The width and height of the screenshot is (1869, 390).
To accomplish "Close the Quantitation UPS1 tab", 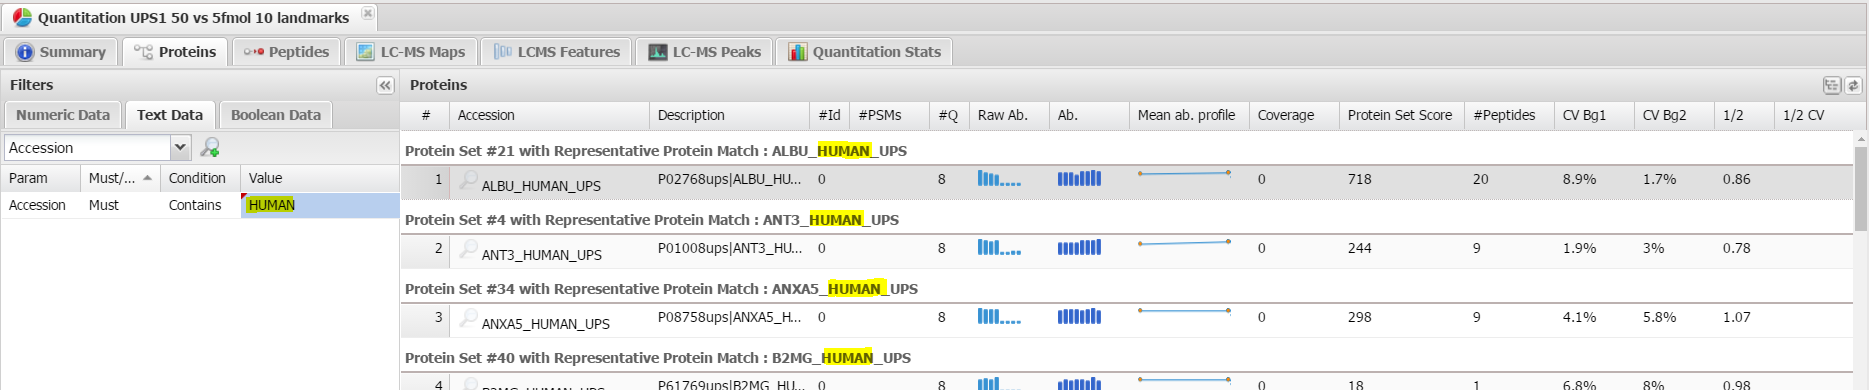I will pos(368,13).
